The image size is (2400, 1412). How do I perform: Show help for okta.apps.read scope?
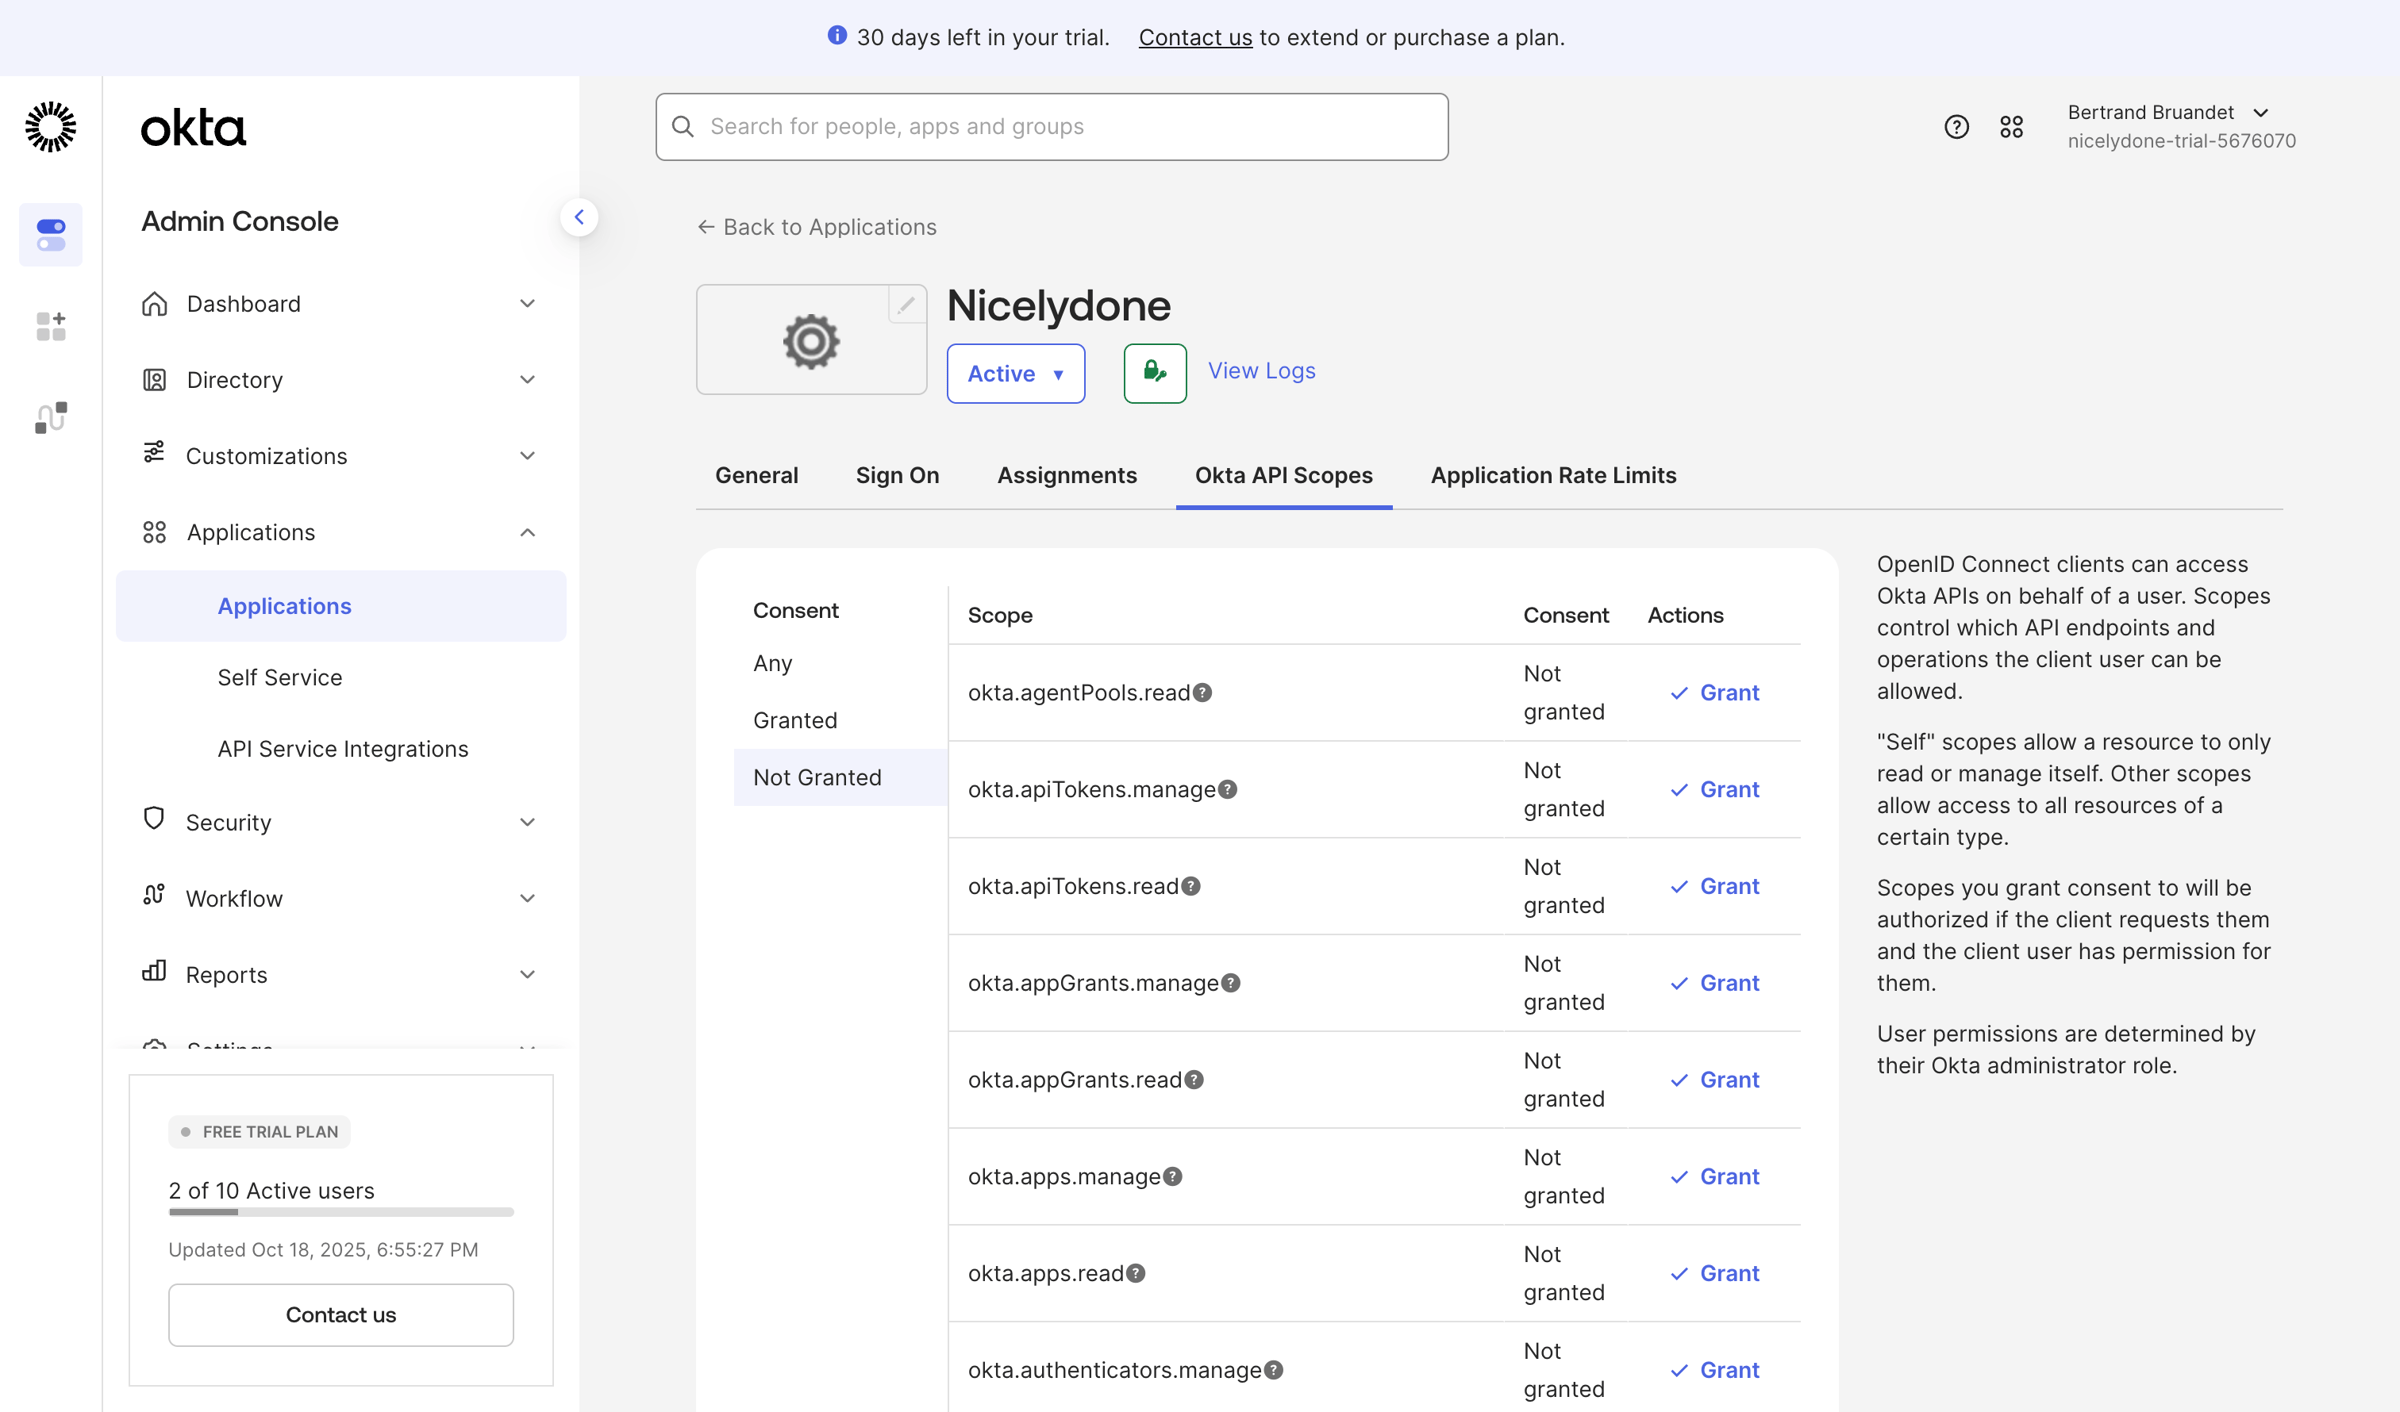coord(1136,1273)
